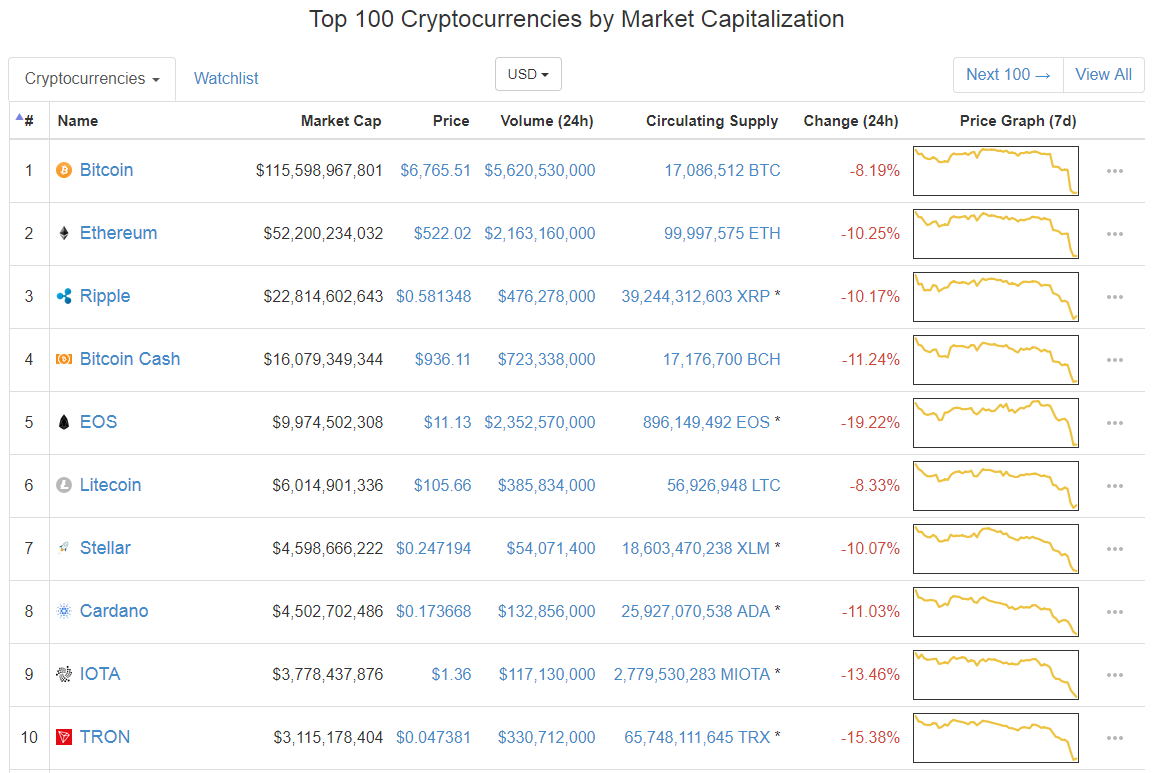Click the black EOS logo icon
The height and width of the screenshot is (773, 1164).
pyautogui.click(x=64, y=422)
